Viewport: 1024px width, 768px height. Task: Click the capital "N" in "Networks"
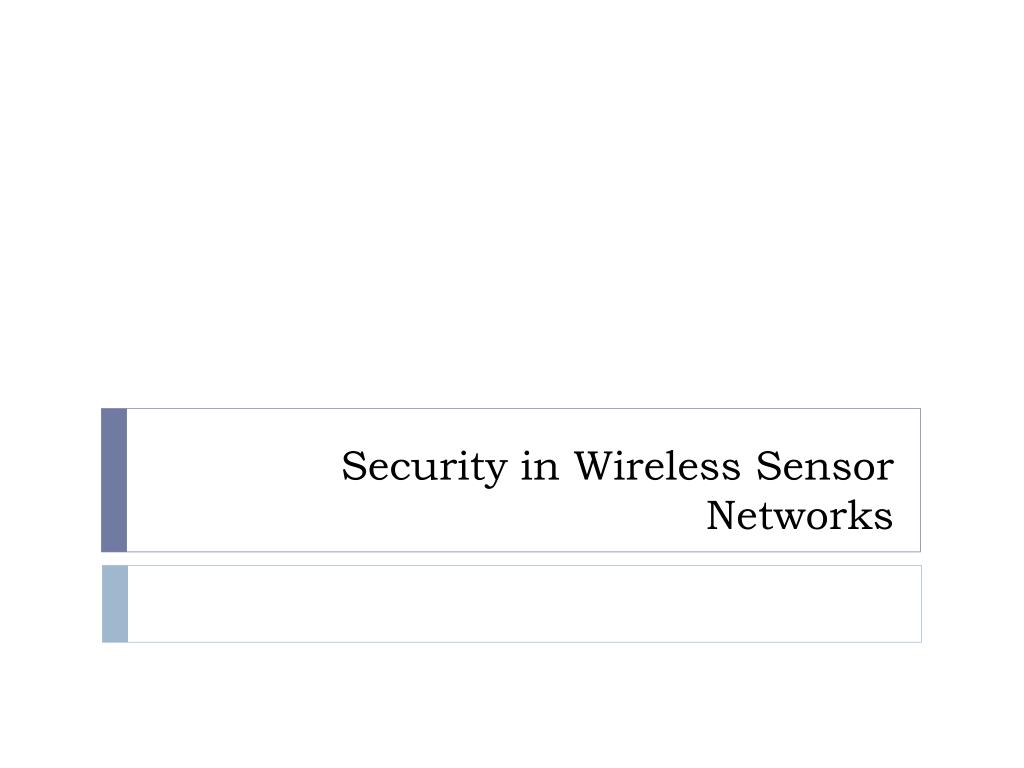724,516
